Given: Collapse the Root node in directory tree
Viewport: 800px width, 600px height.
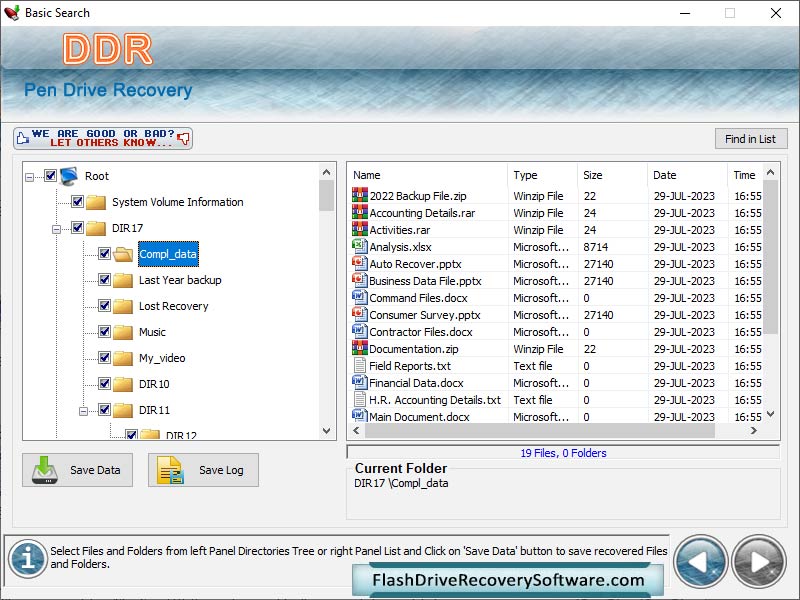Looking at the screenshot, I should (x=29, y=176).
